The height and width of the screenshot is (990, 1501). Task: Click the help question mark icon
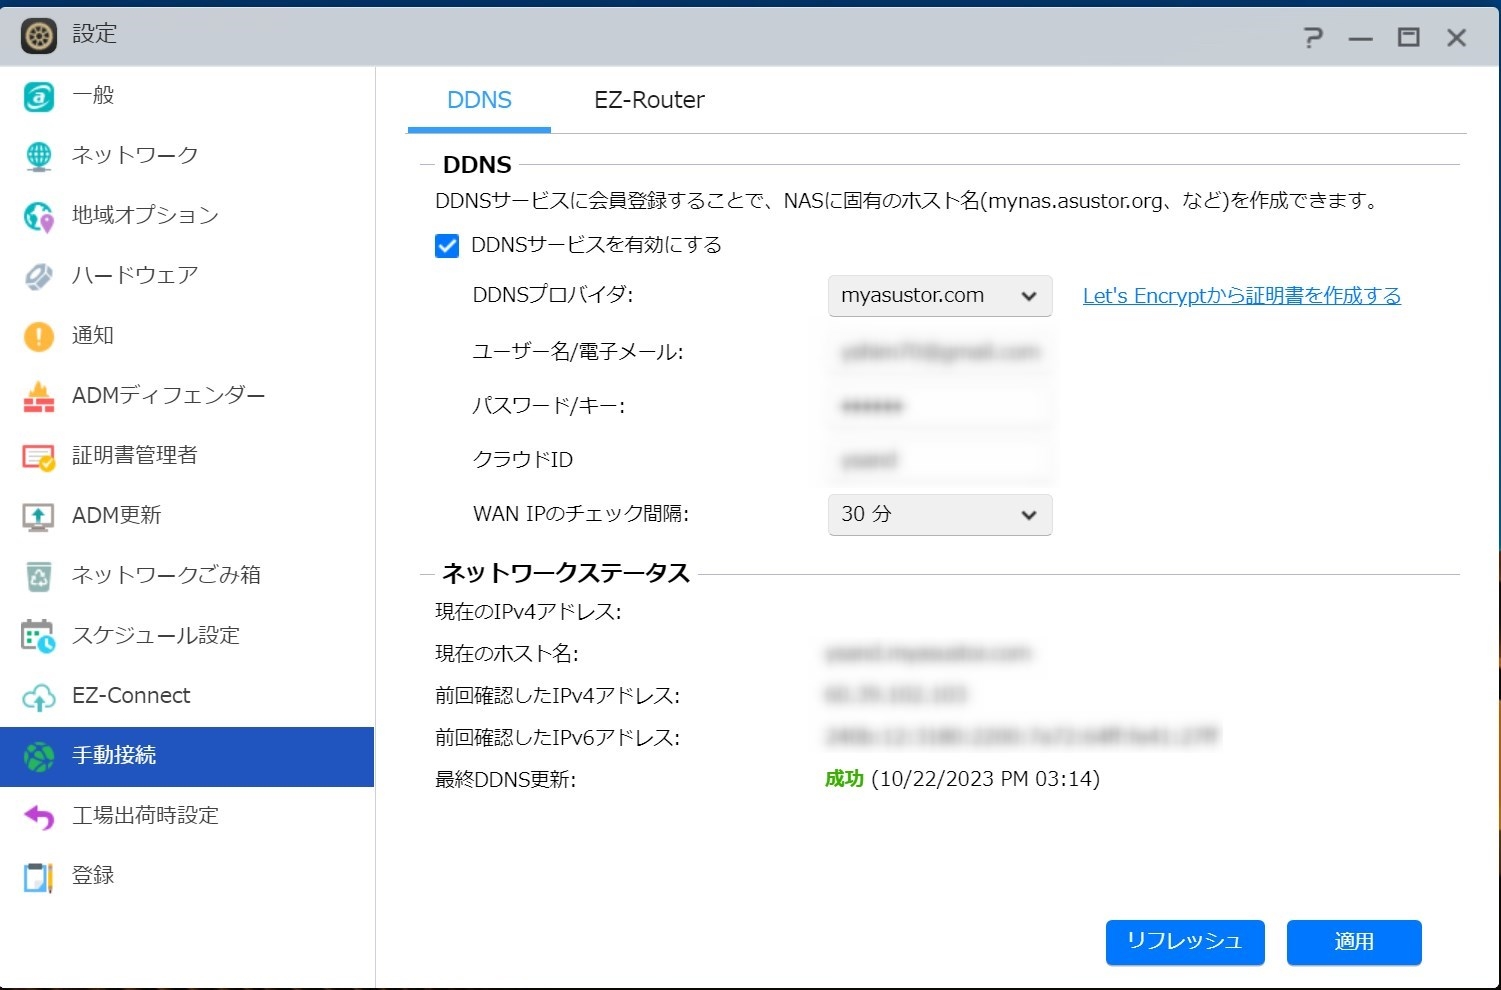(1313, 38)
